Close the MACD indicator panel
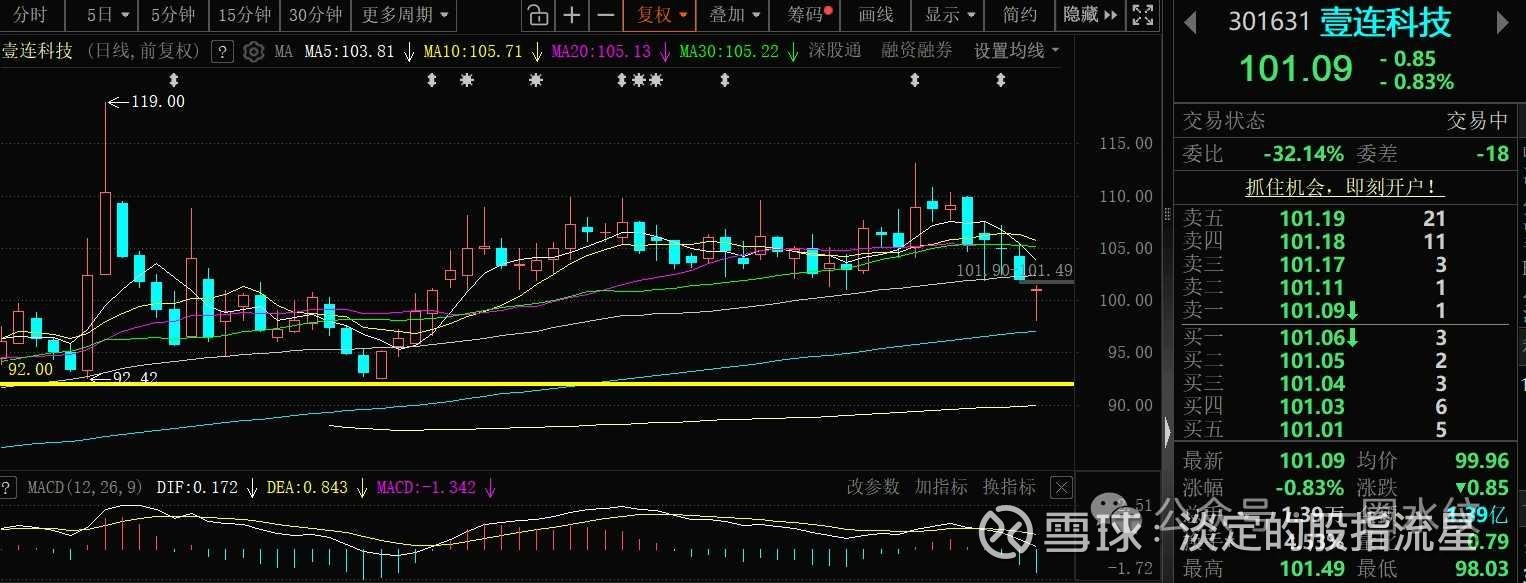 point(1061,488)
